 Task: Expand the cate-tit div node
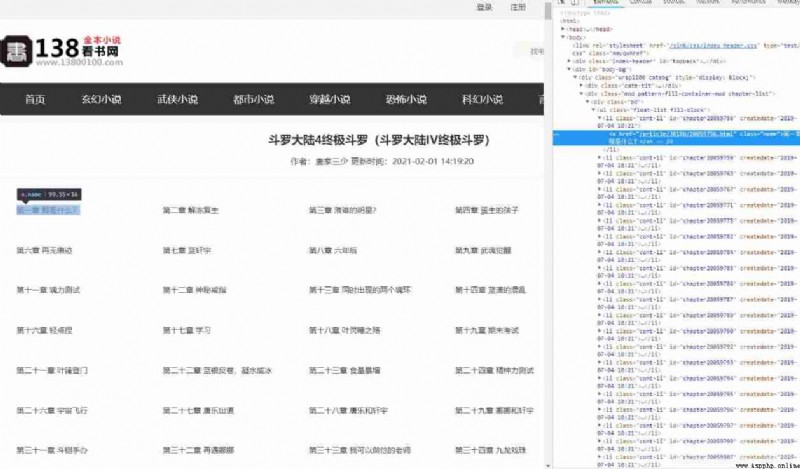pyautogui.click(x=582, y=86)
